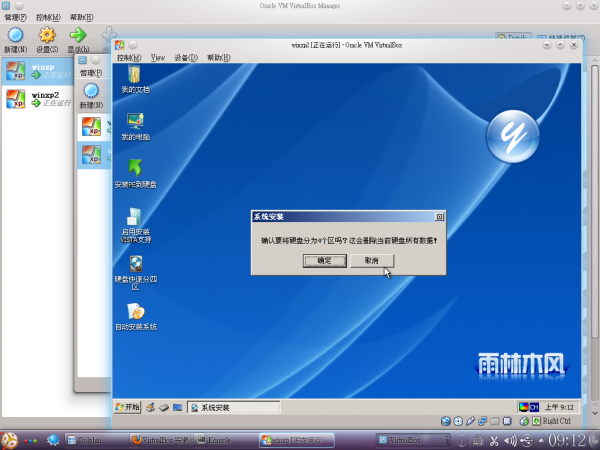Confirm partition with the 确定 button

(x=324, y=261)
